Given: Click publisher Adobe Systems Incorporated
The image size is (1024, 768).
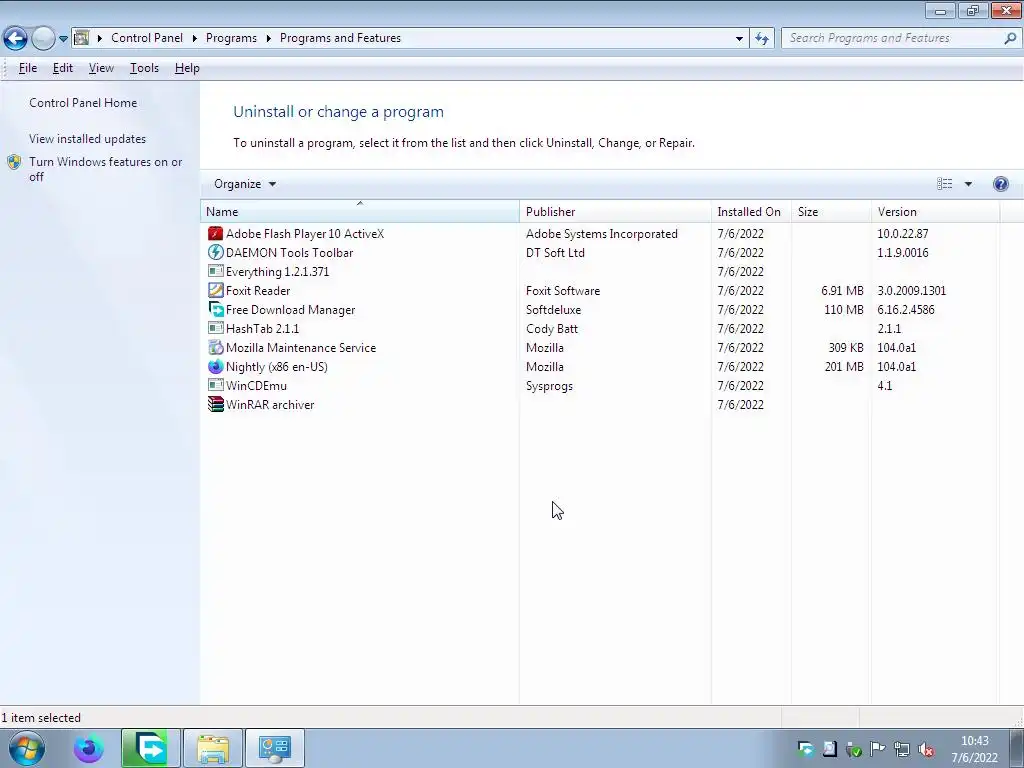Looking at the screenshot, I should (601, 234).
